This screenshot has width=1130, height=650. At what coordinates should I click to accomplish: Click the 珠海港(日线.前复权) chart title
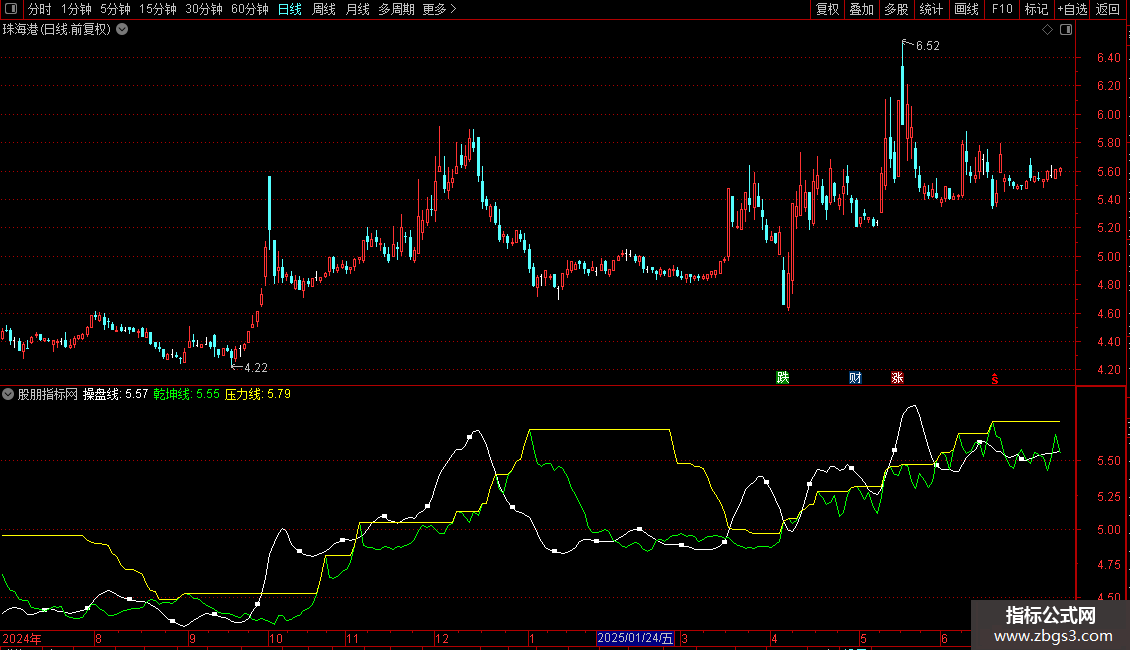coord(57,30)
